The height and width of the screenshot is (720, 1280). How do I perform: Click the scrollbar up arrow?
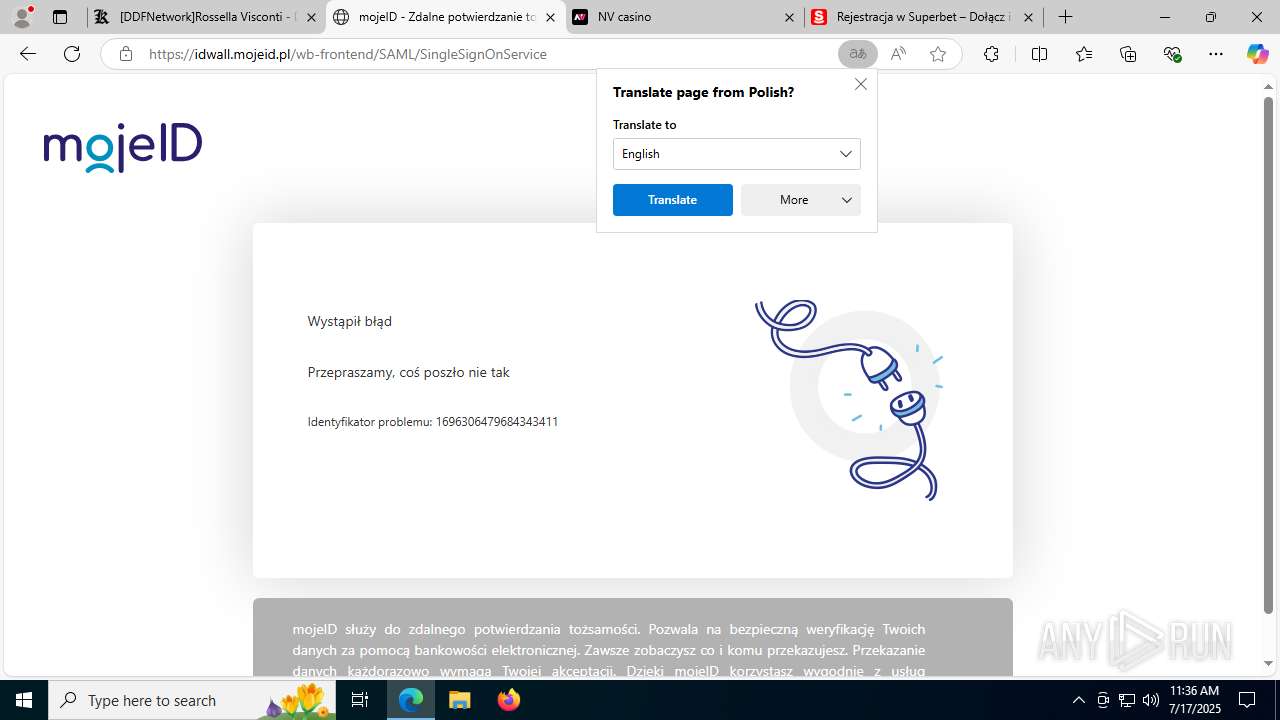[1268, 87]
